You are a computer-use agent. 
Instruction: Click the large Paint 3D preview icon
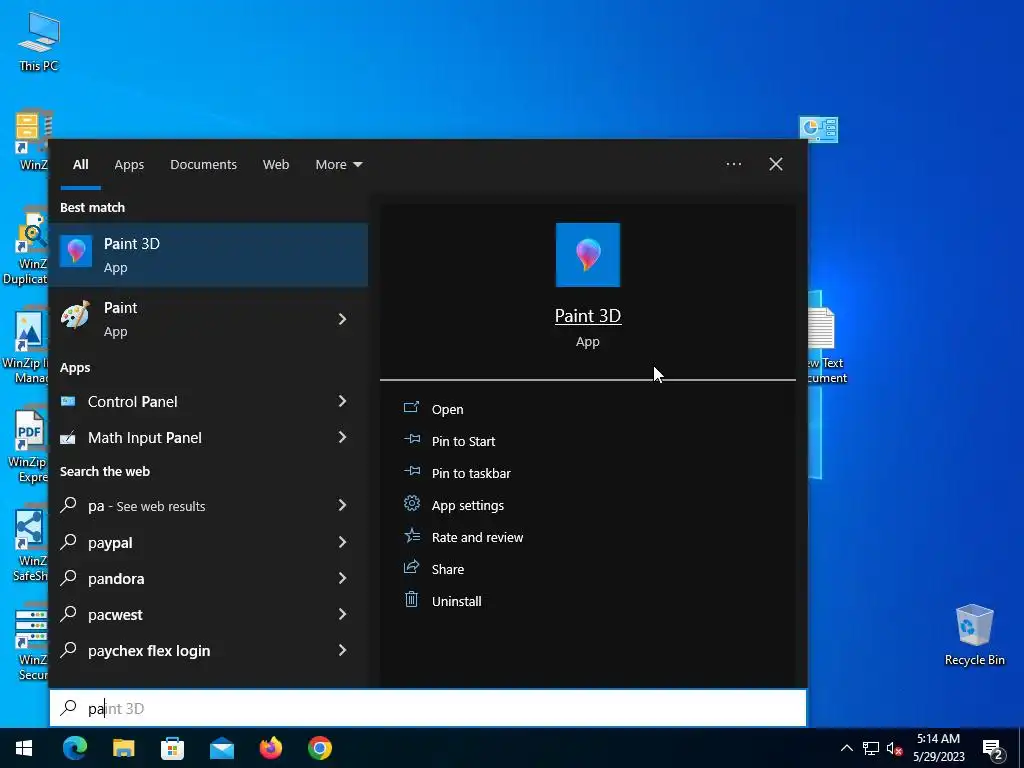click(588, 255)
